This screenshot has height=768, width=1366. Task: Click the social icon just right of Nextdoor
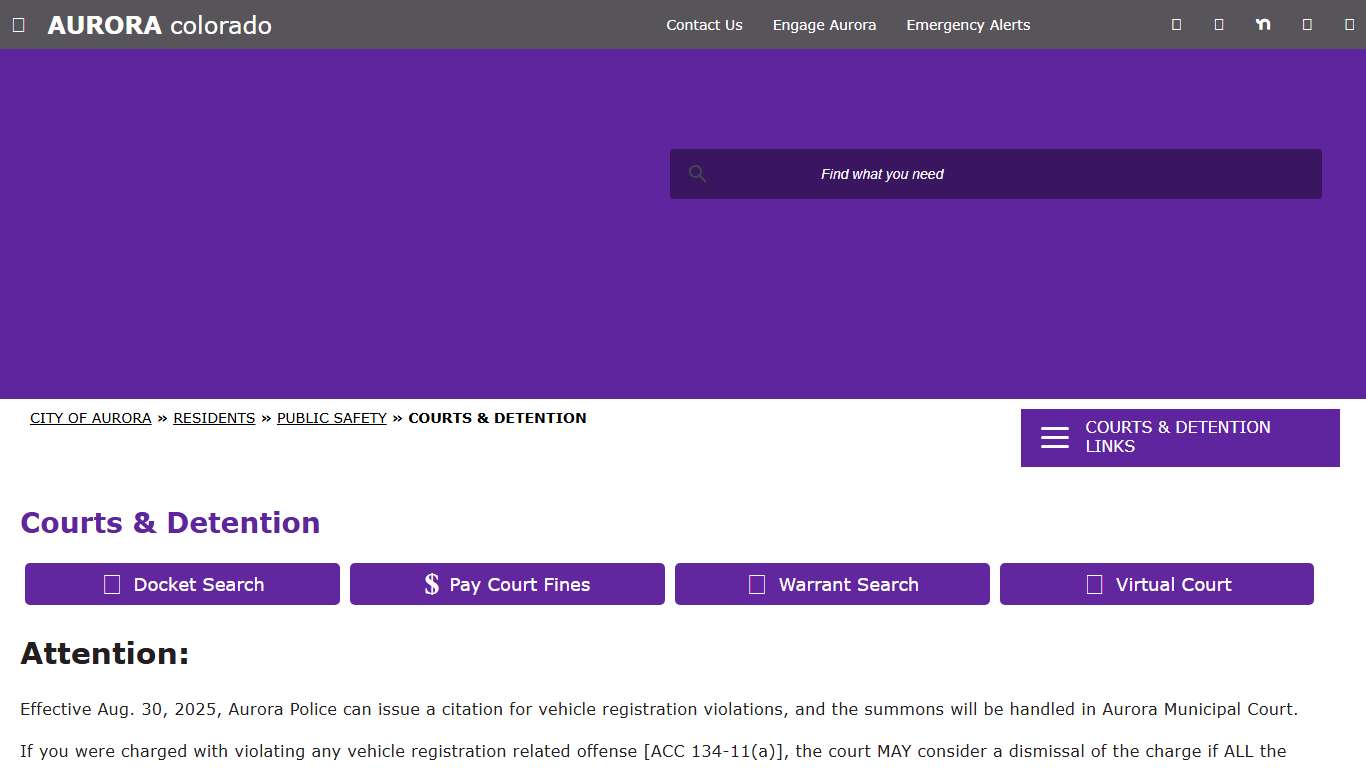[1307, 25]
